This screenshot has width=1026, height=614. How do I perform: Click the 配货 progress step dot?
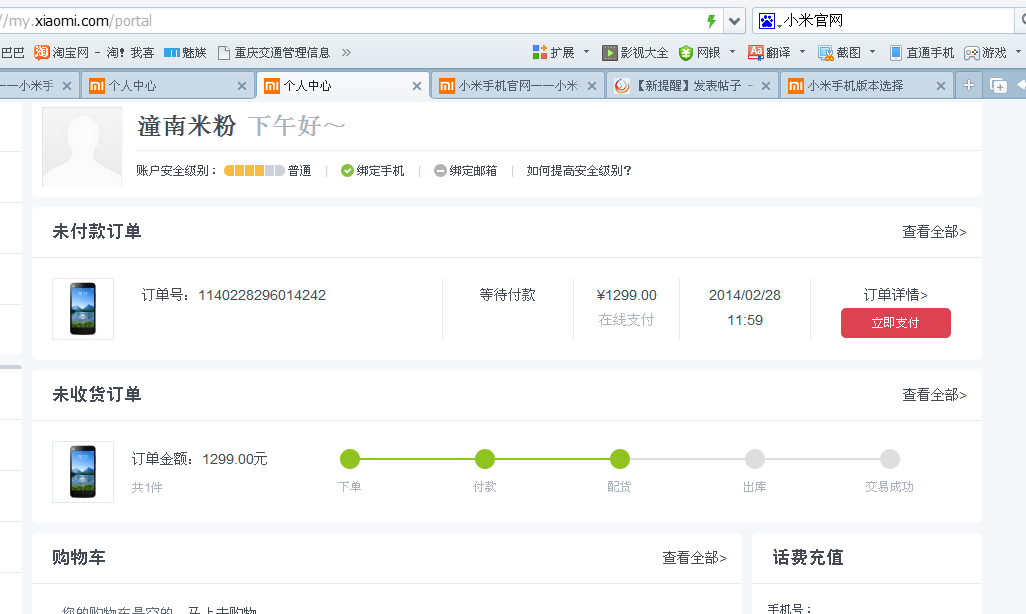click(620, 459)
